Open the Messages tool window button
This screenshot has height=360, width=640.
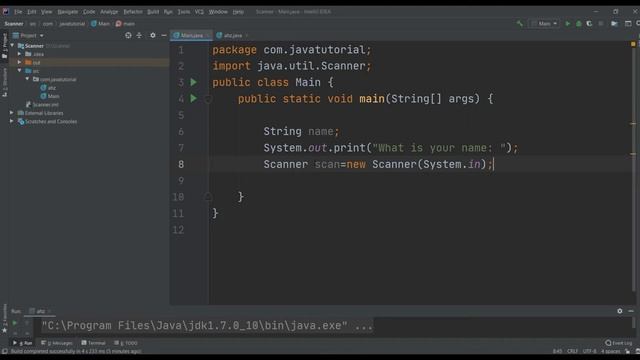[57, 343]
